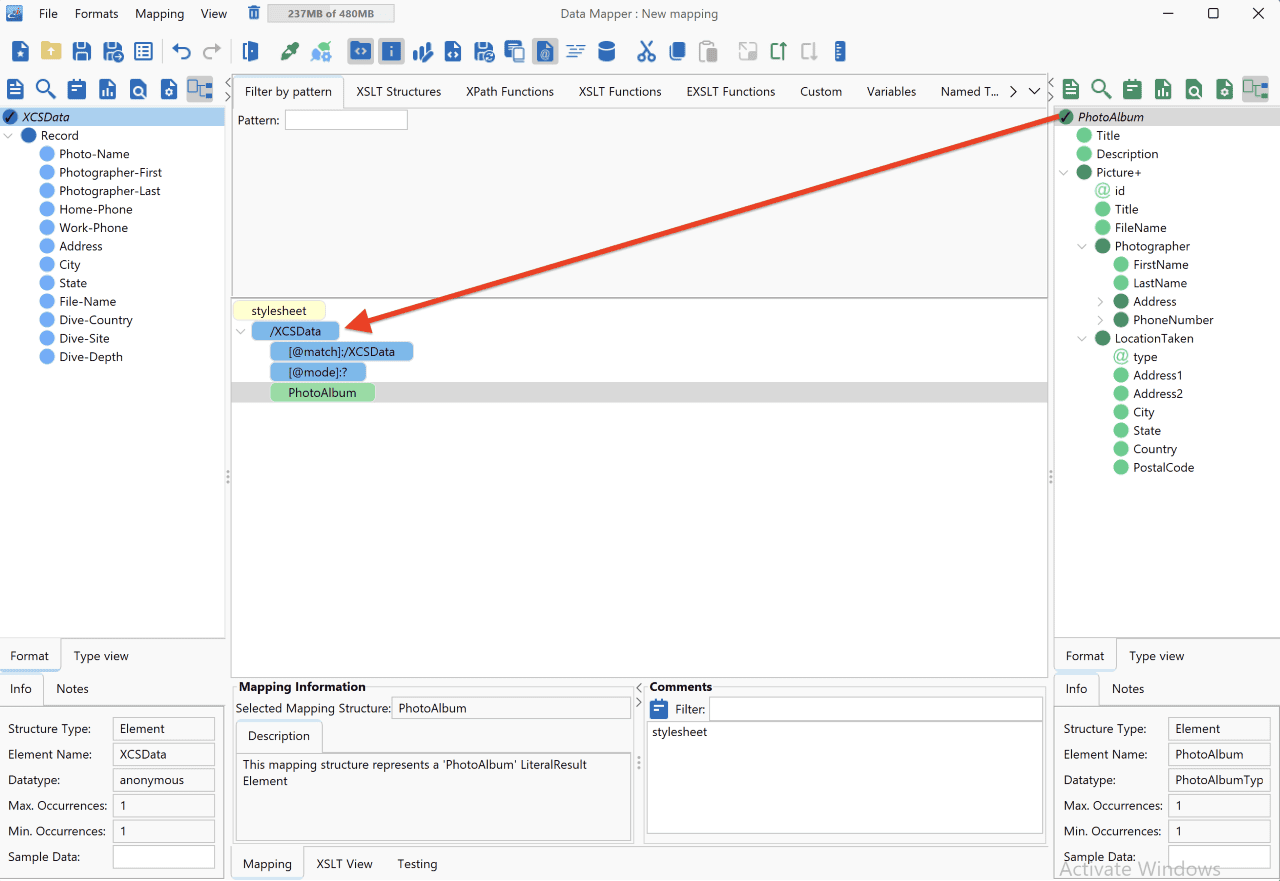The image size is (1280, 881).
Task: Toggle the '@' attributes document button
Action: point(545,51)
